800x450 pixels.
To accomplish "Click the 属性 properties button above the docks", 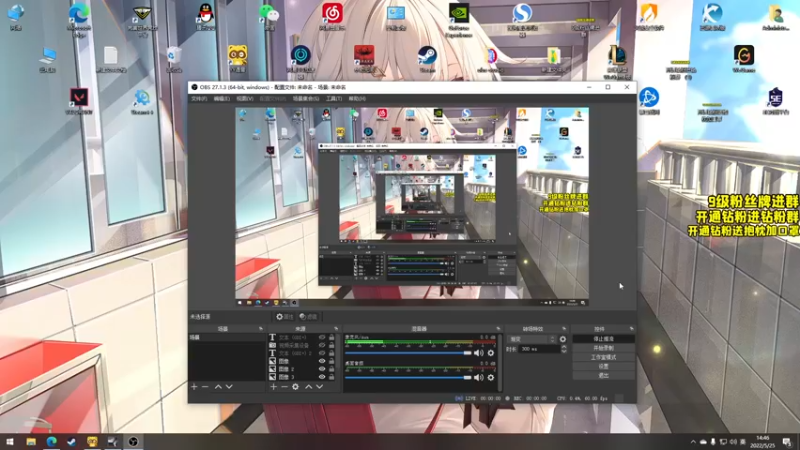I will click(285, 317).
